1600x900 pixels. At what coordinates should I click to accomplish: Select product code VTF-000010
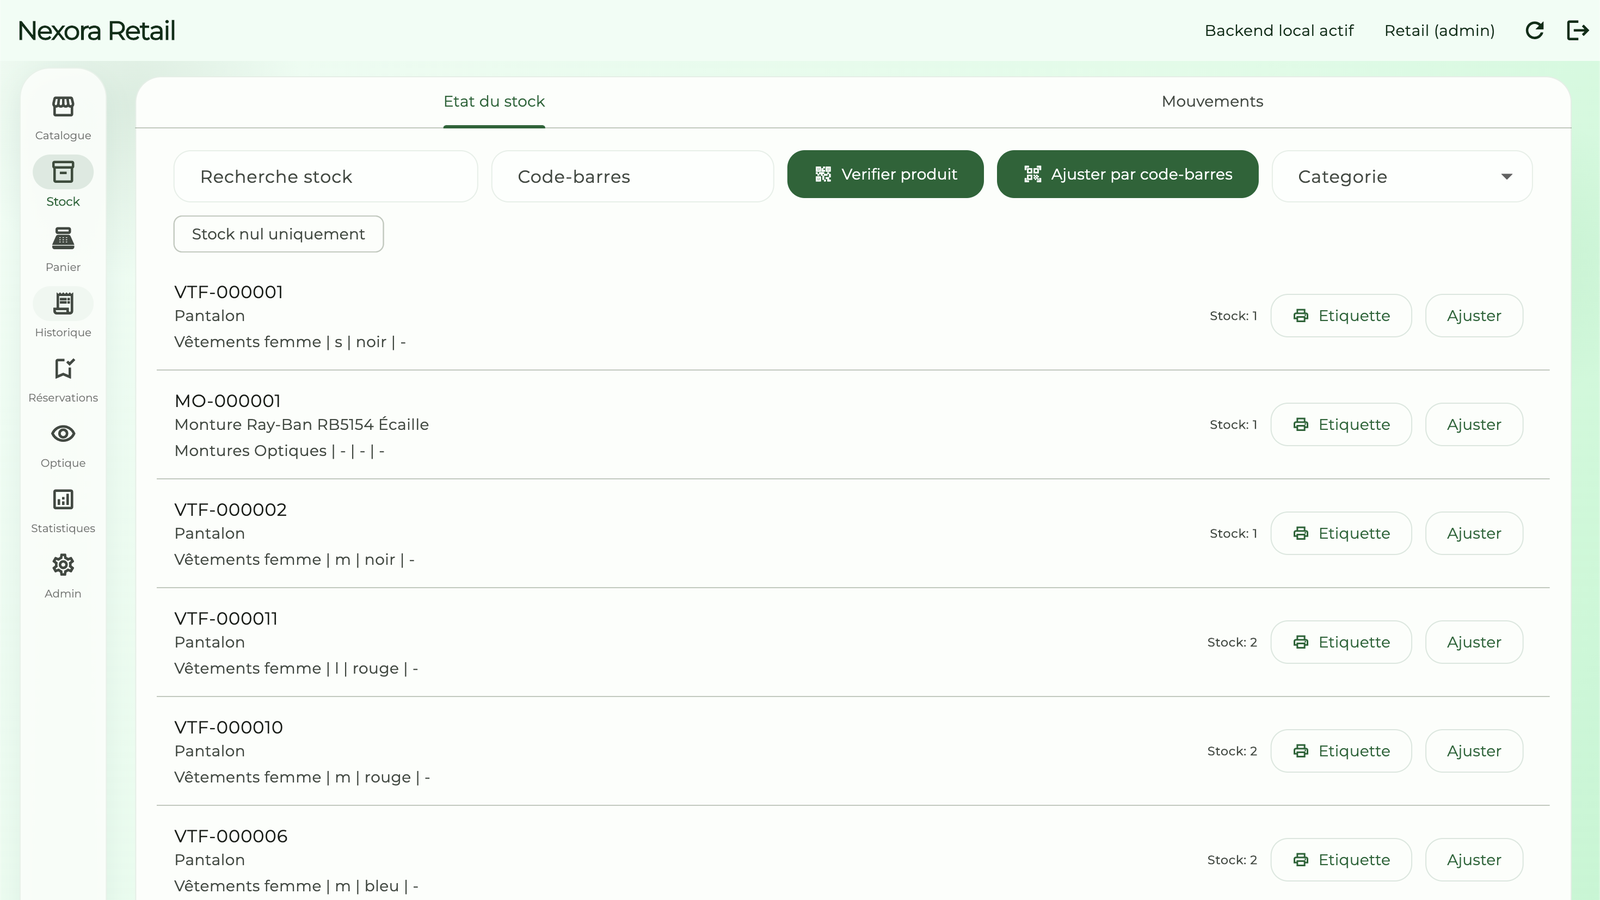[x=229, y=728]
